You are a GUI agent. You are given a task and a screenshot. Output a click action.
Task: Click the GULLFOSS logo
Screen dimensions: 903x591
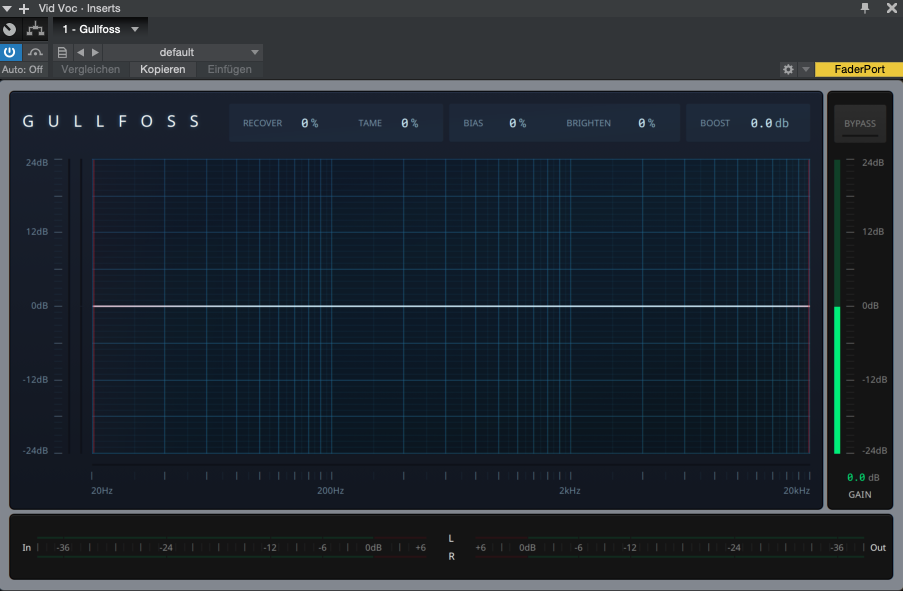pos(111,122)
